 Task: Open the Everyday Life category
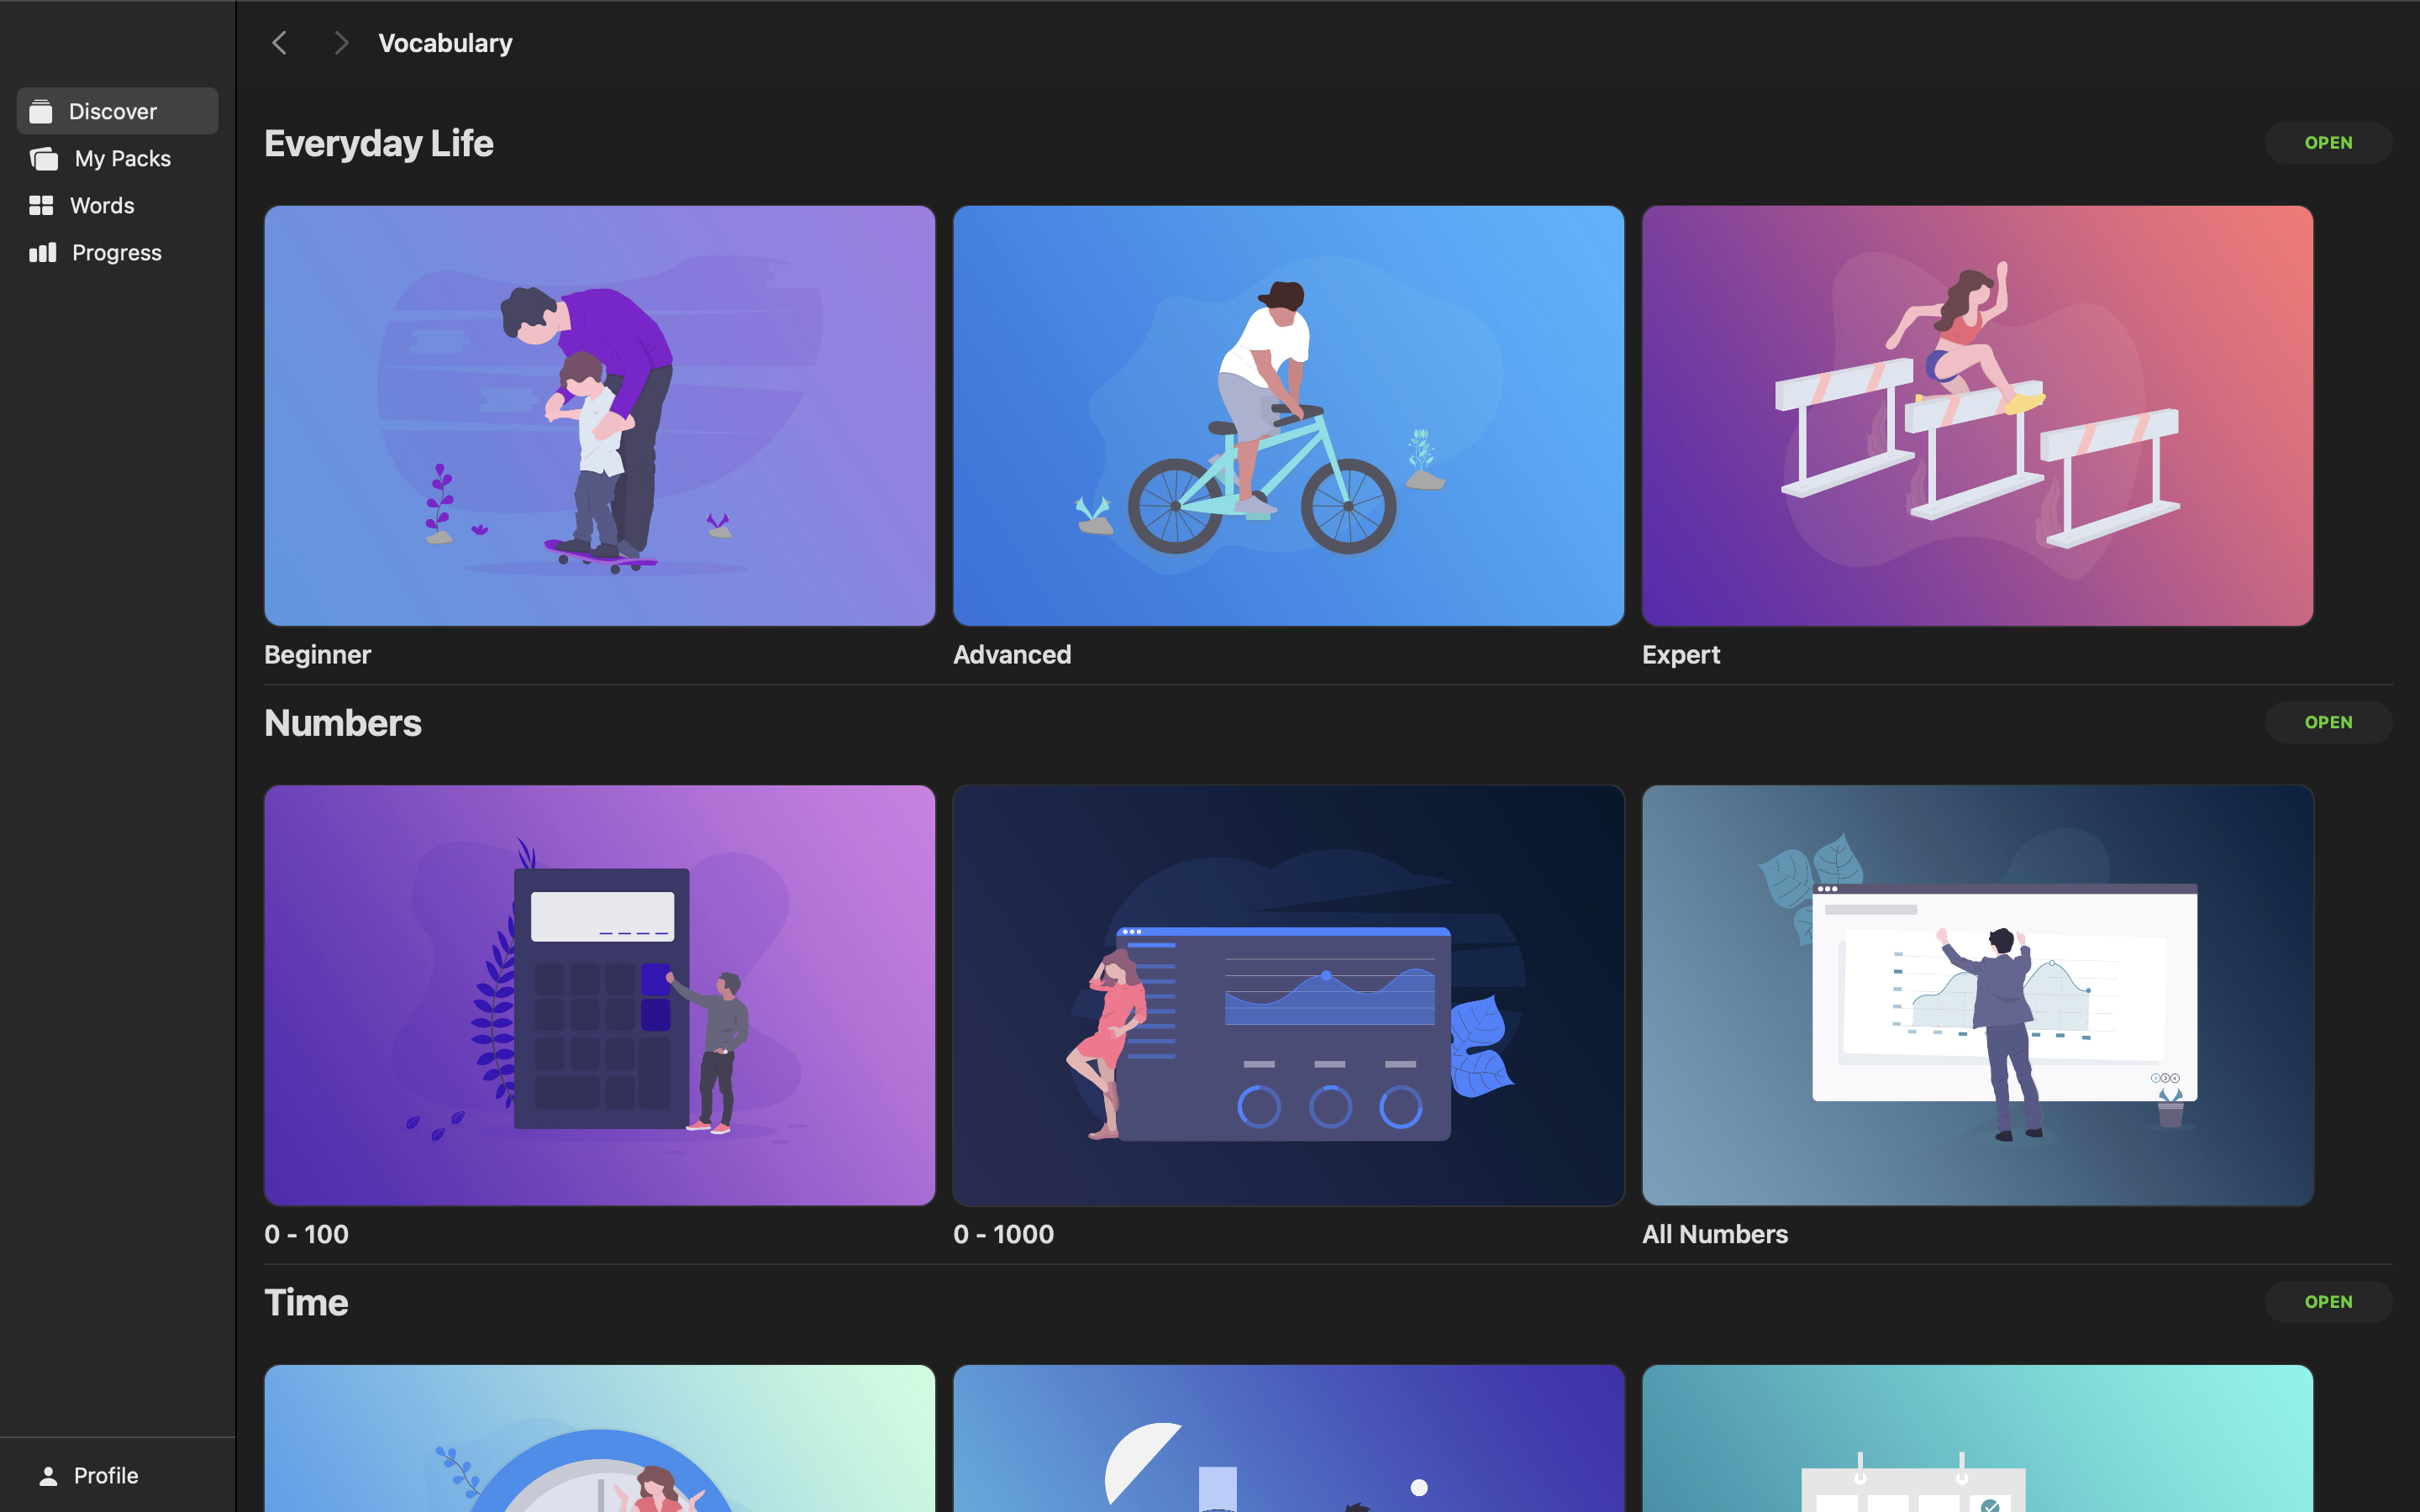tap(2328, 143)
